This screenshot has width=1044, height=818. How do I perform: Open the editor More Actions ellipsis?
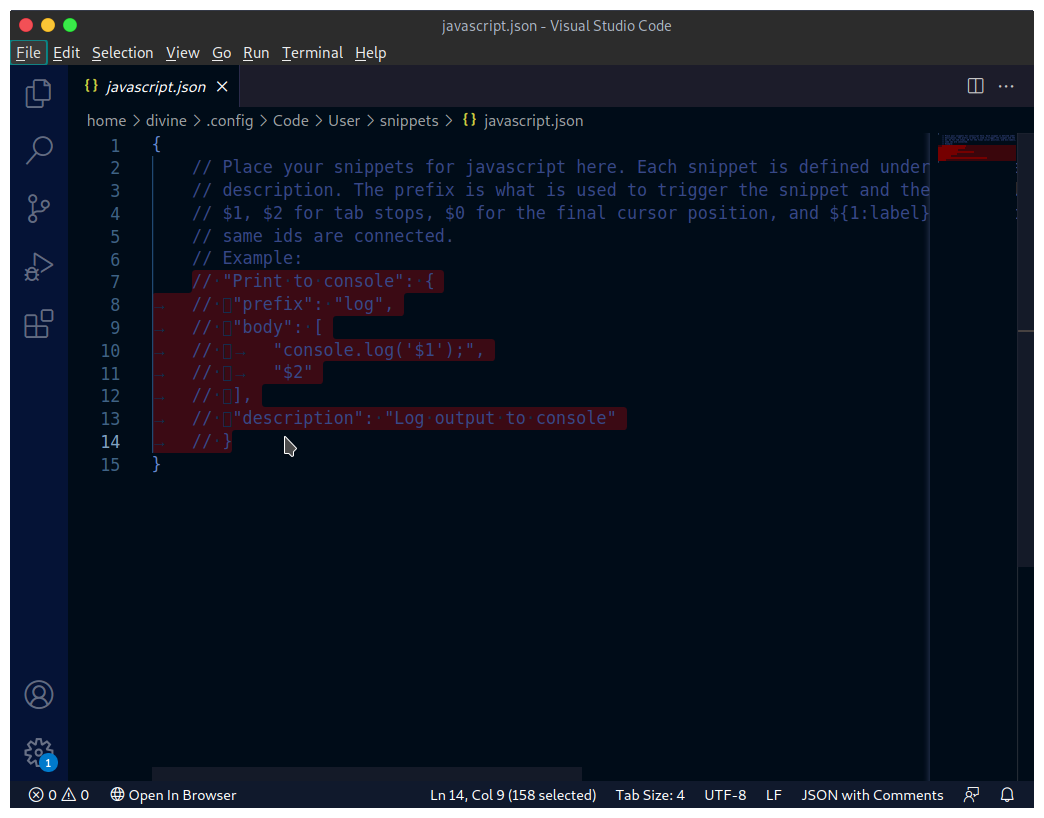click(x=1006, y=86)
